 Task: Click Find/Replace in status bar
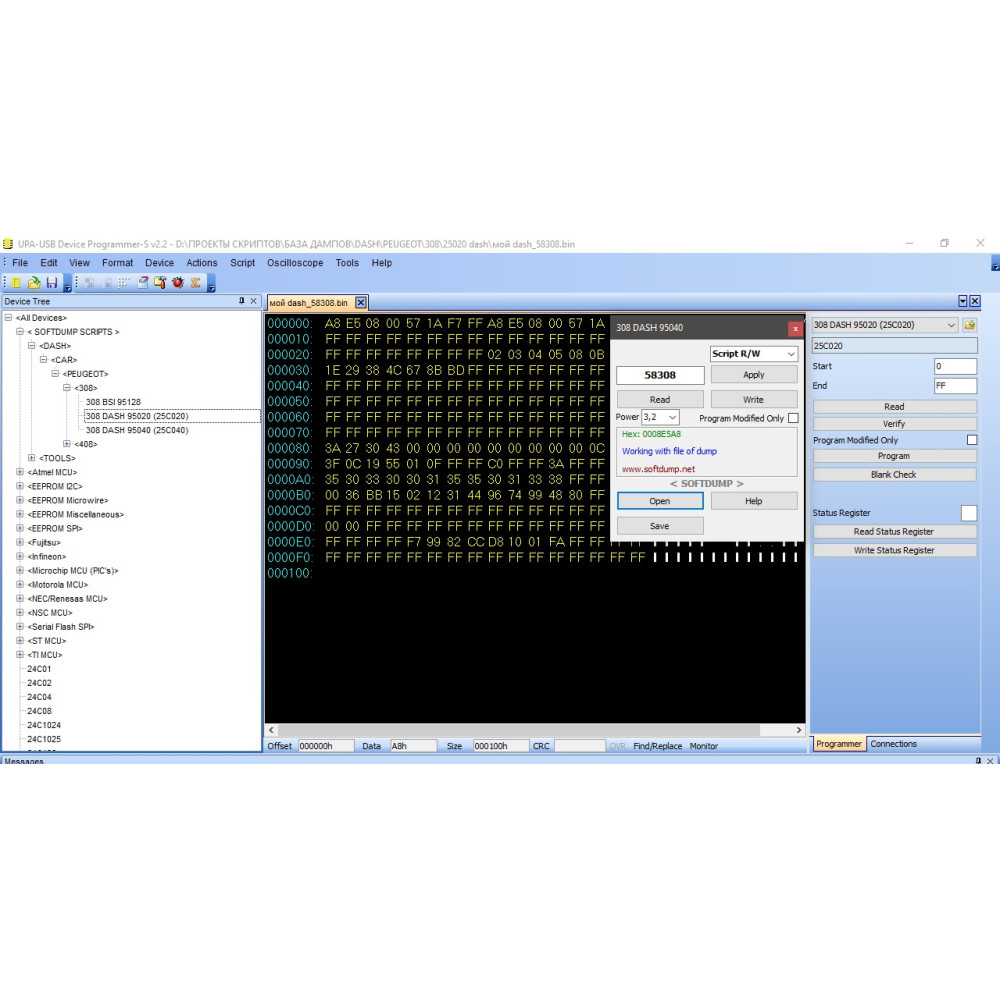coord(657,746)
